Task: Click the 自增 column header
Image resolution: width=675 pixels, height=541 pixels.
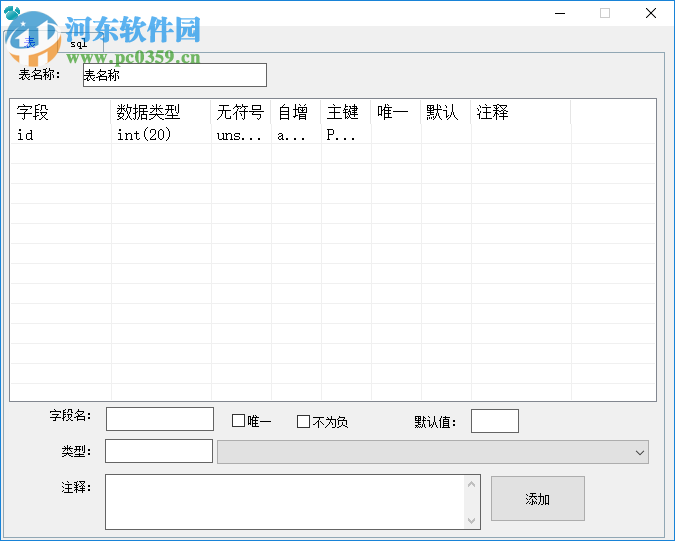Action: point(295,112)
